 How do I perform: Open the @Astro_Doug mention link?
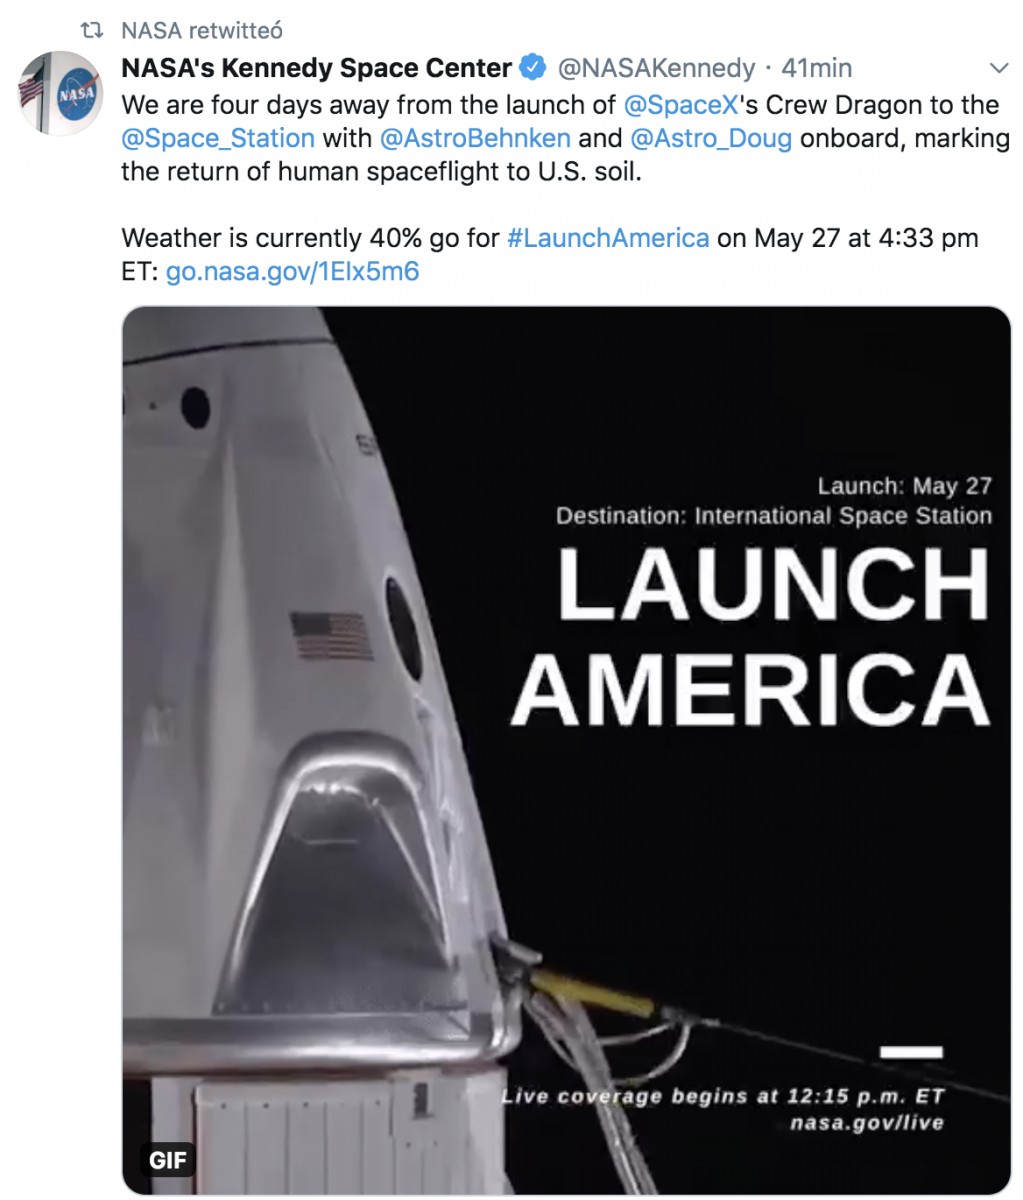click(x=711, y=137)
